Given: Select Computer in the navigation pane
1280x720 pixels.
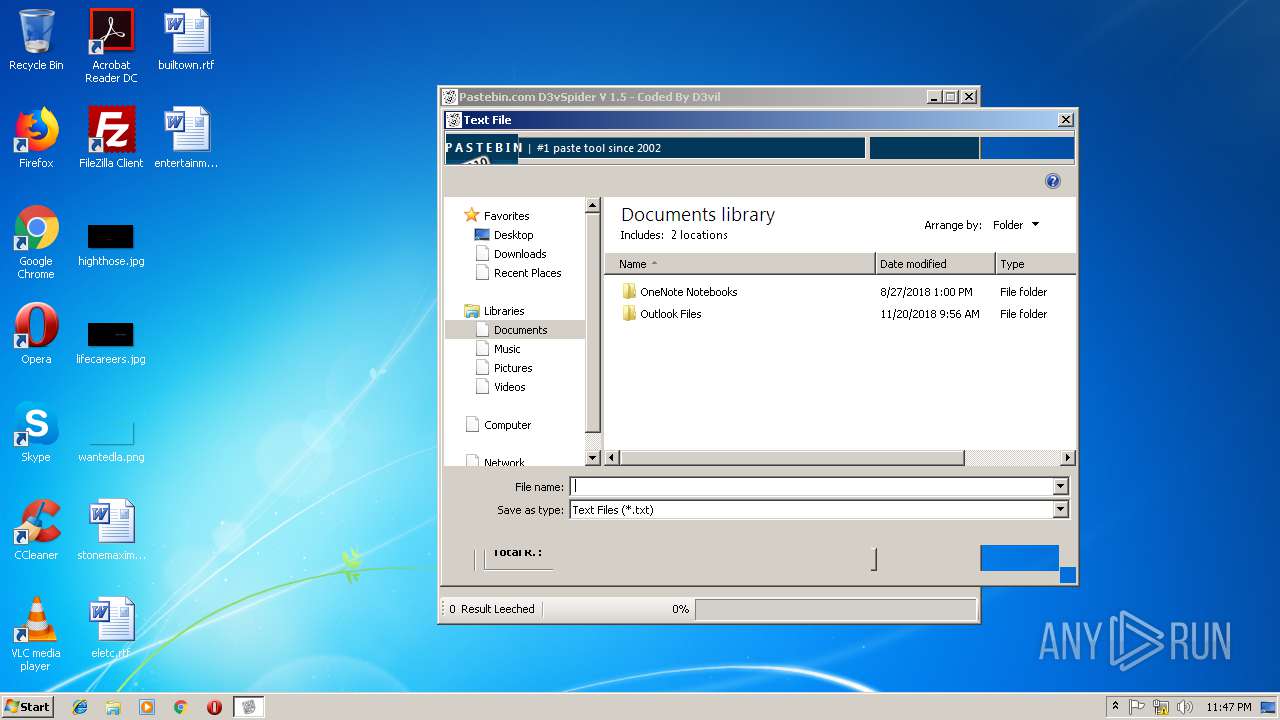Looking at the screenshot, I should click(507, 425).
